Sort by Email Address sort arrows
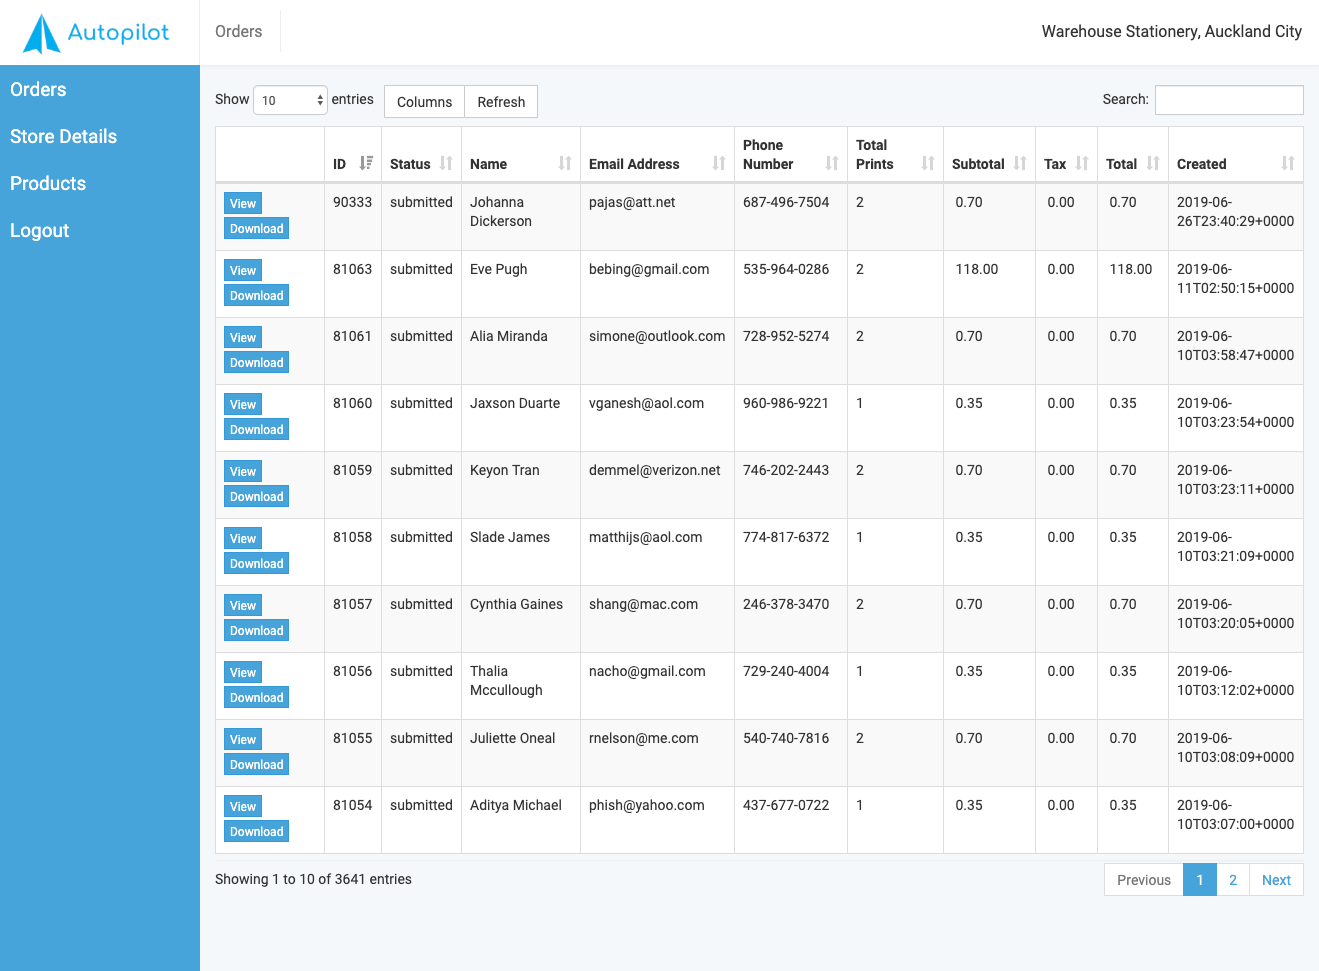This screenshot has width=1319, height=971. 719,163
